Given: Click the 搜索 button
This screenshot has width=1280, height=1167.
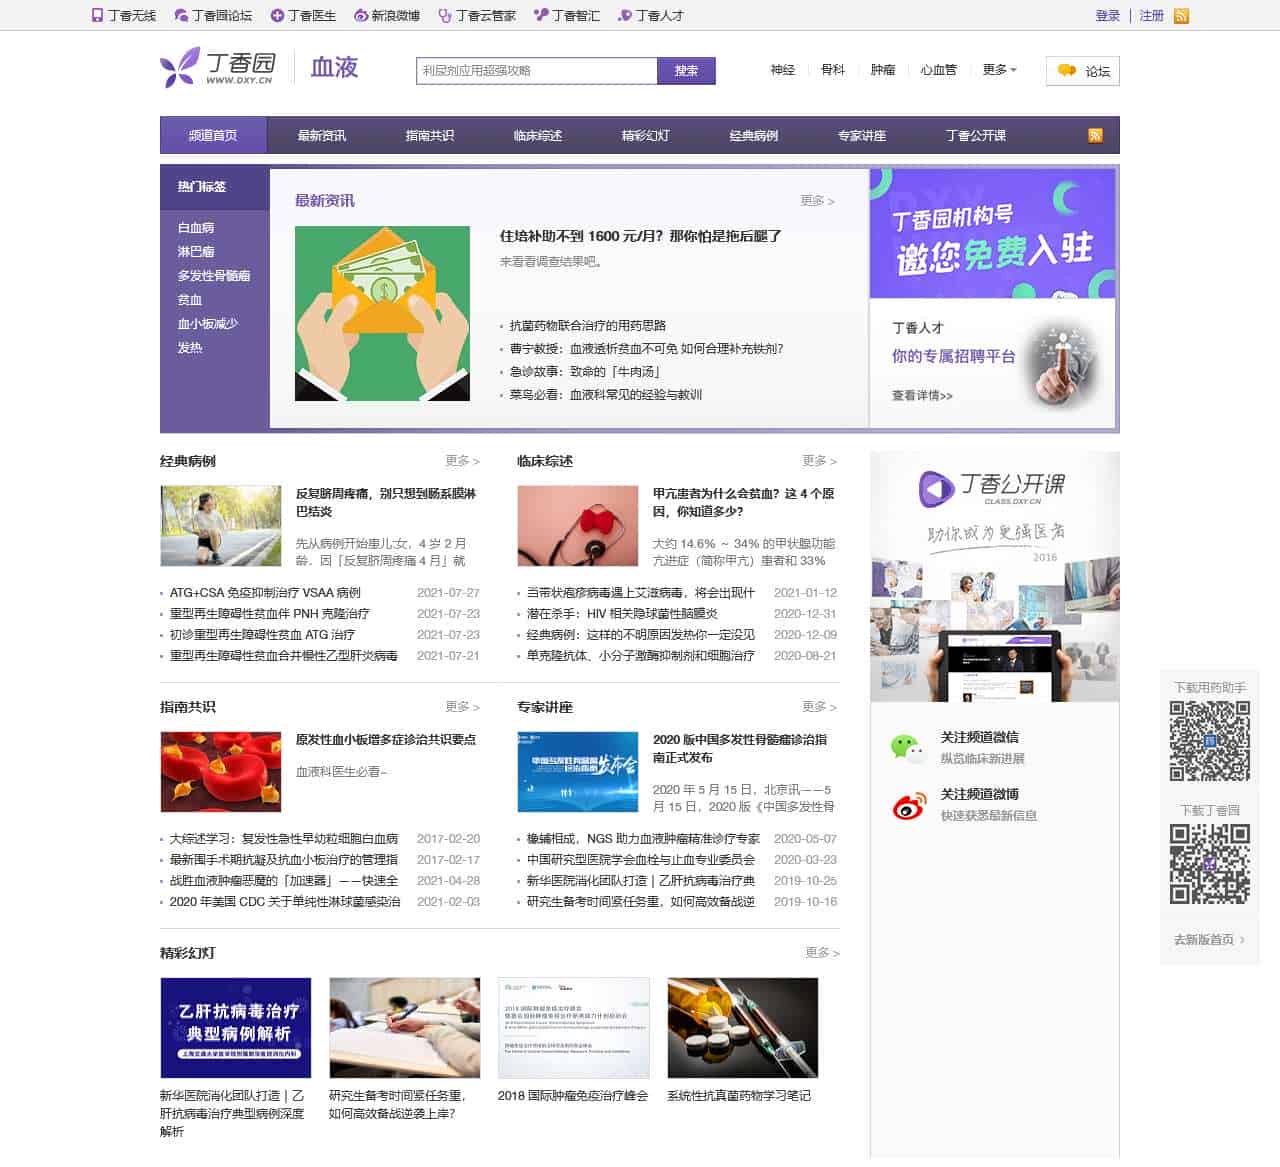Looking at the screenshot, I should [687, 71].
